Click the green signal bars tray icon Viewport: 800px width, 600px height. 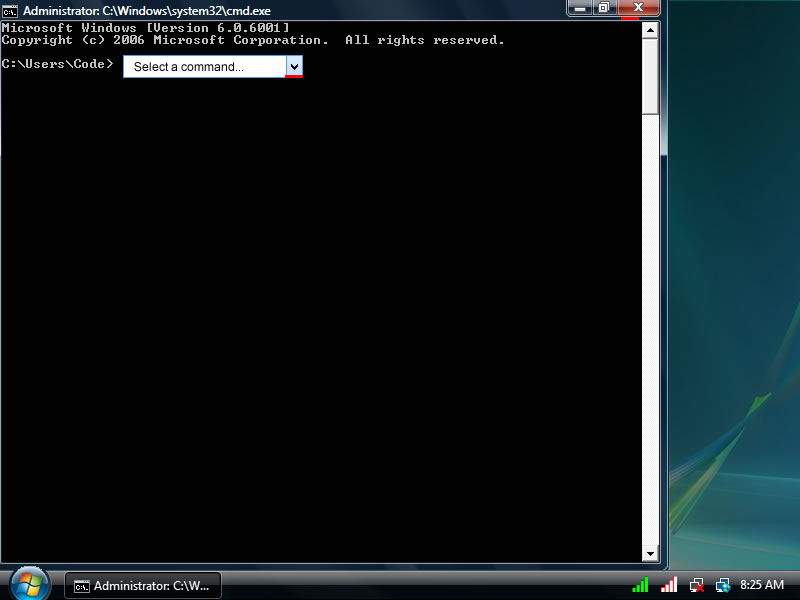coord(640,585)
